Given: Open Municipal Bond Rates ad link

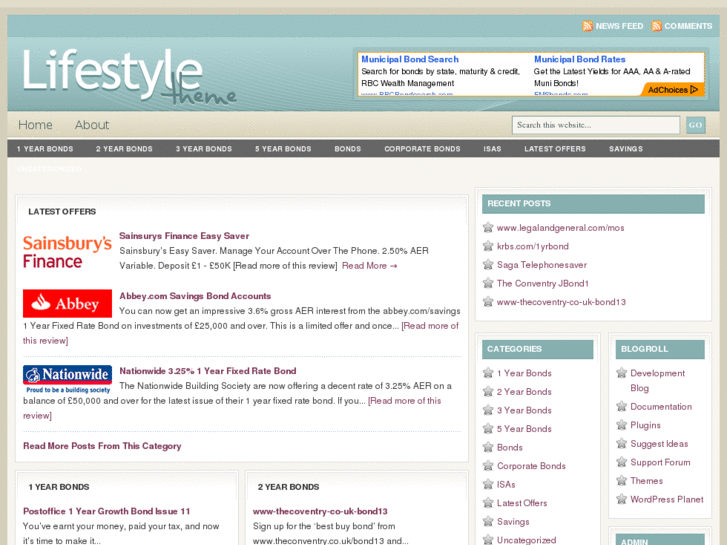Looking at the screenshot, I should click(580, 59).
